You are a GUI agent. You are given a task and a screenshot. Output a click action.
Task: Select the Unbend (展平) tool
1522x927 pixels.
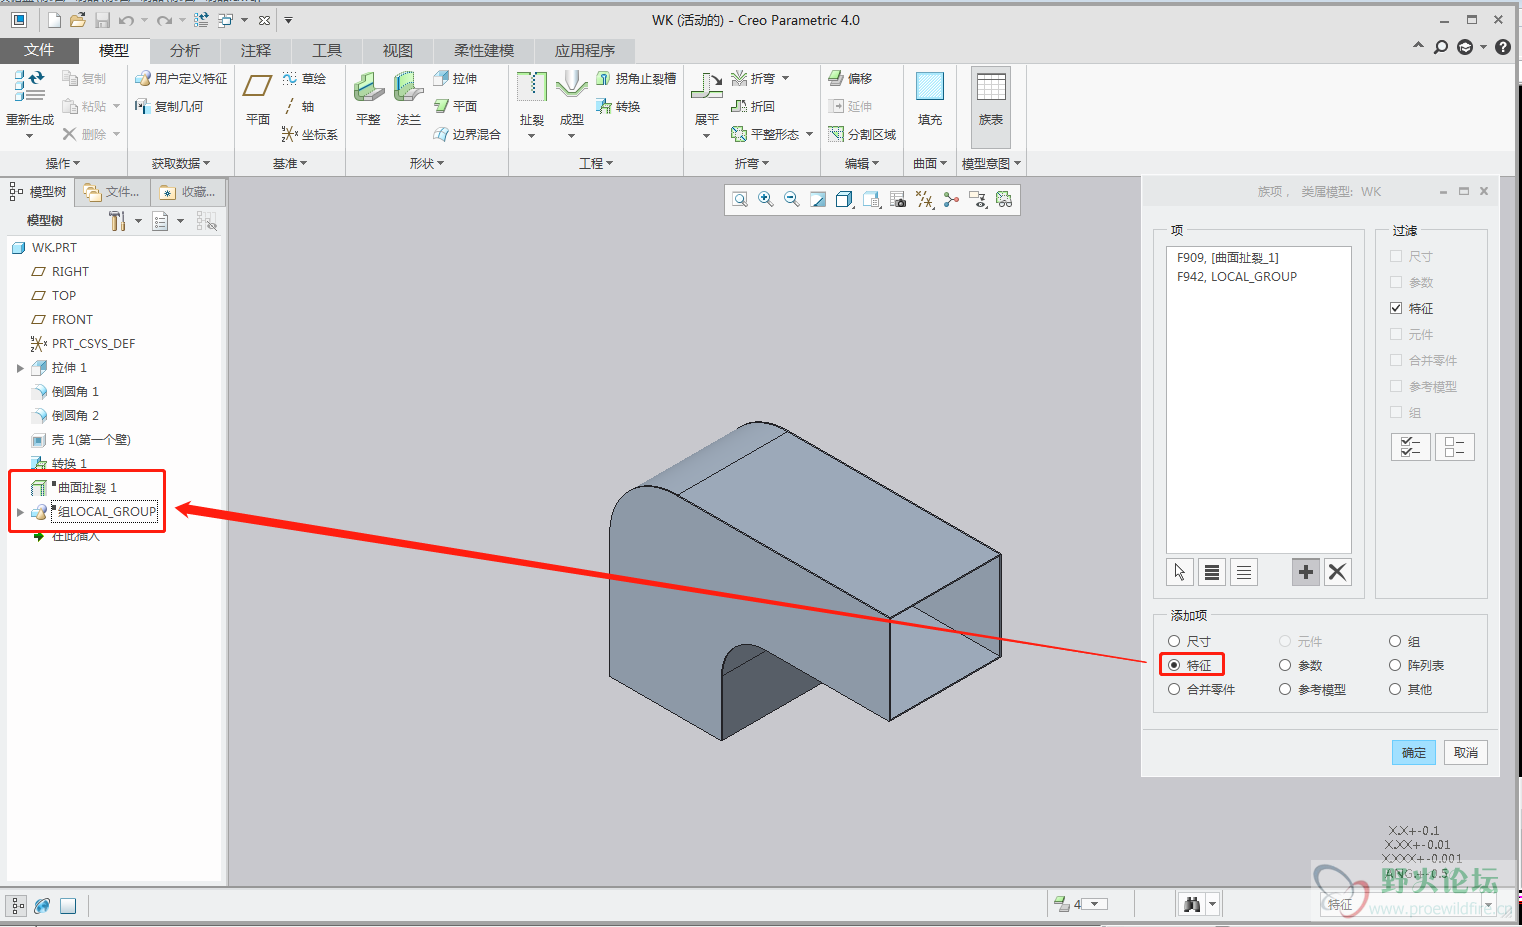tap(707, 99)
